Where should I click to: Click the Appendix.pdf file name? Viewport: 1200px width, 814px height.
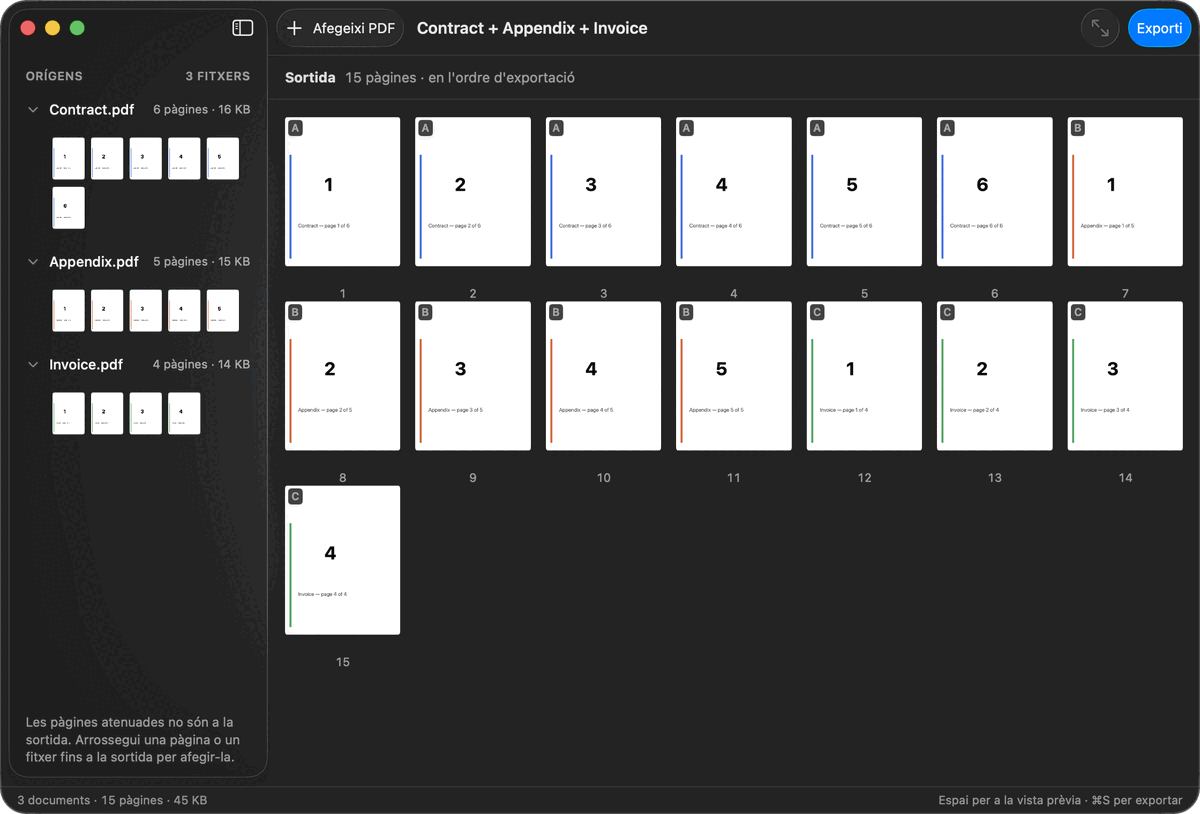click(94, 262)
